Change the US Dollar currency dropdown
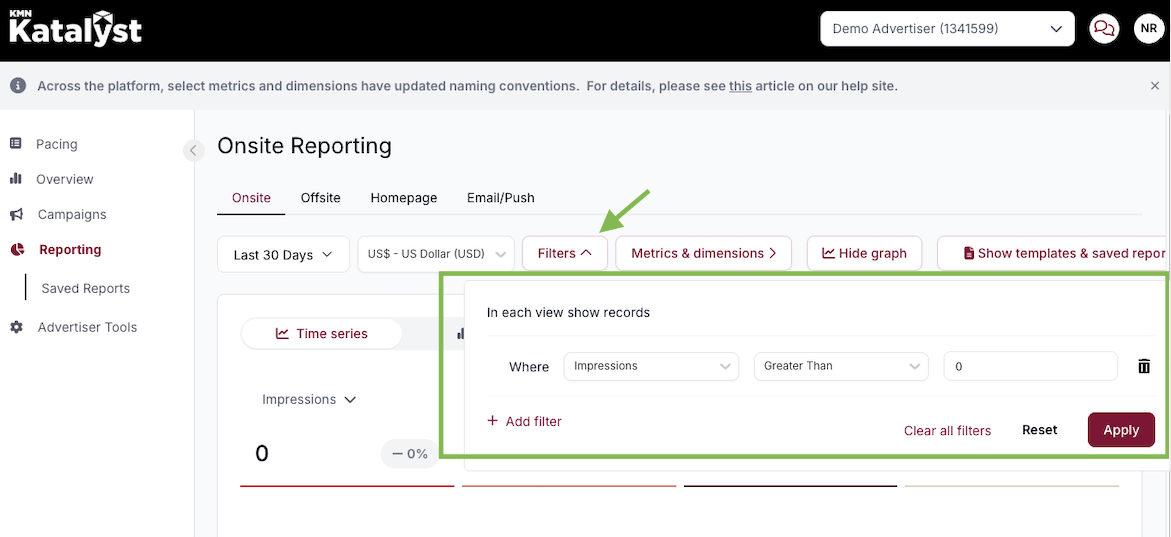 click(436, 255)
